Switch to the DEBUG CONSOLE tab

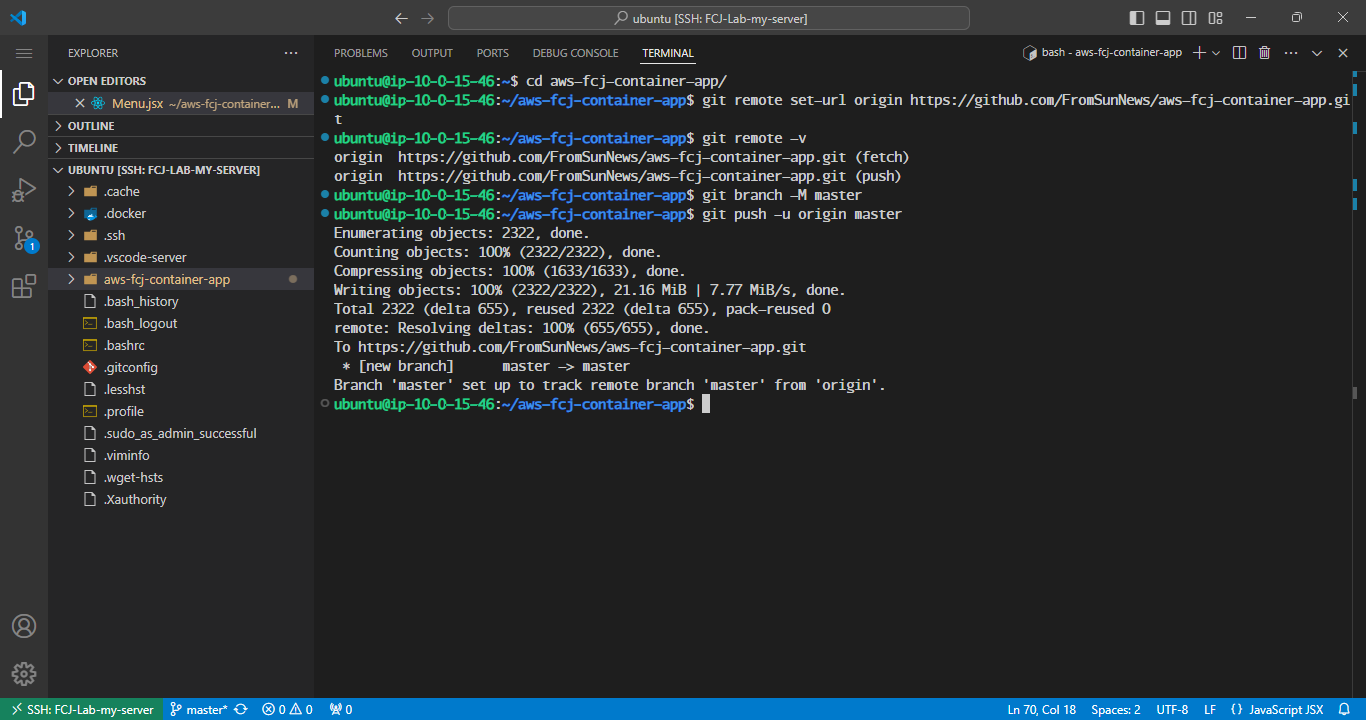point(575,53)
